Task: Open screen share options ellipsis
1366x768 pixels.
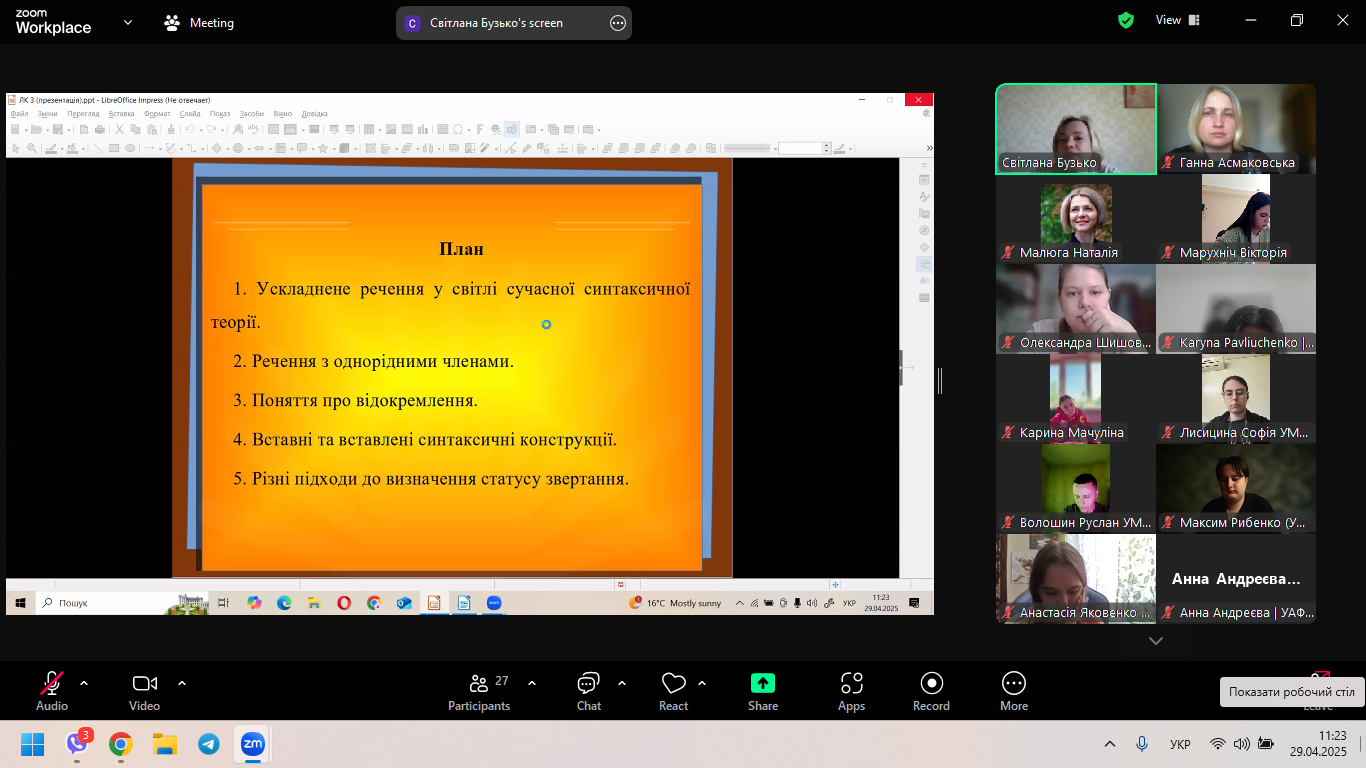Action: [618, 23]
